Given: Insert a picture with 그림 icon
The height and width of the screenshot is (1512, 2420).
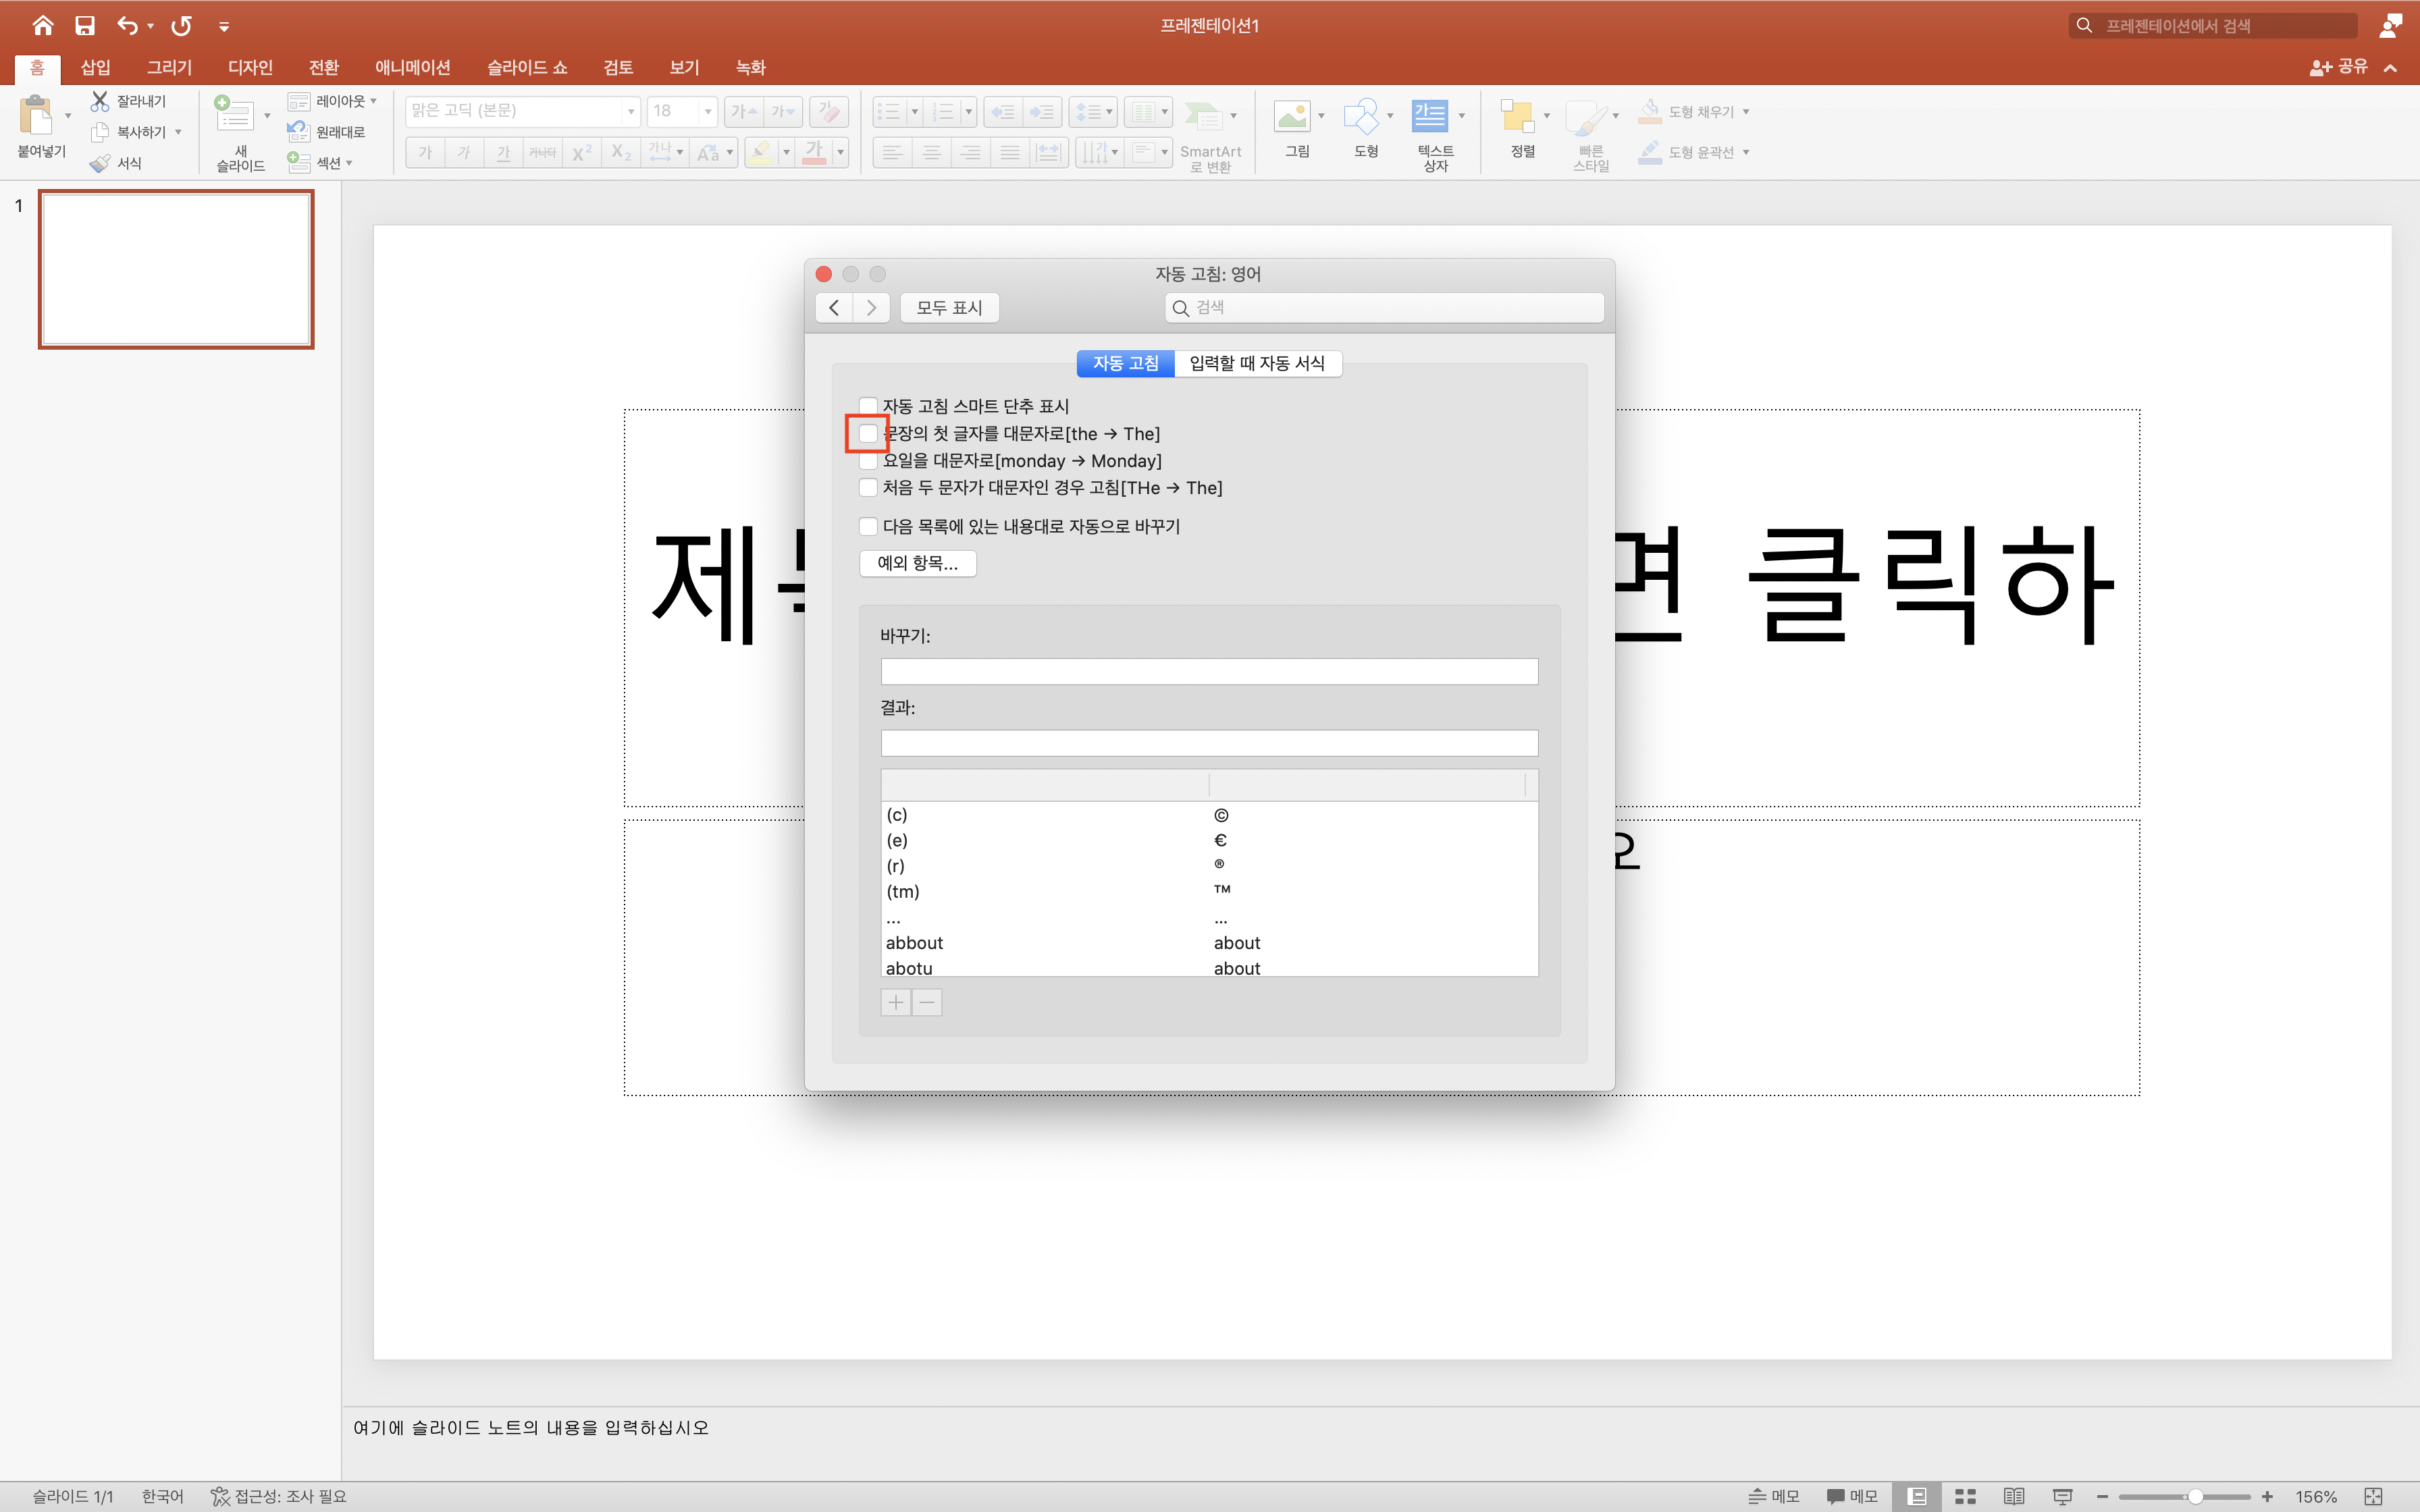Looking at the screenshot, I should 1292,116.
